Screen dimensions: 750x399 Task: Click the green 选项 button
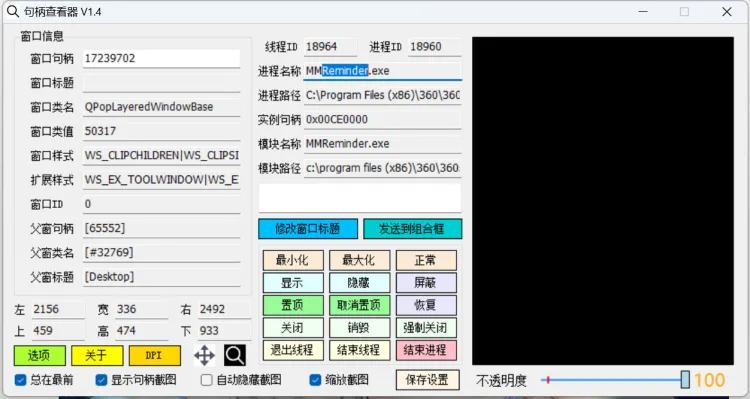click(40, 355)
